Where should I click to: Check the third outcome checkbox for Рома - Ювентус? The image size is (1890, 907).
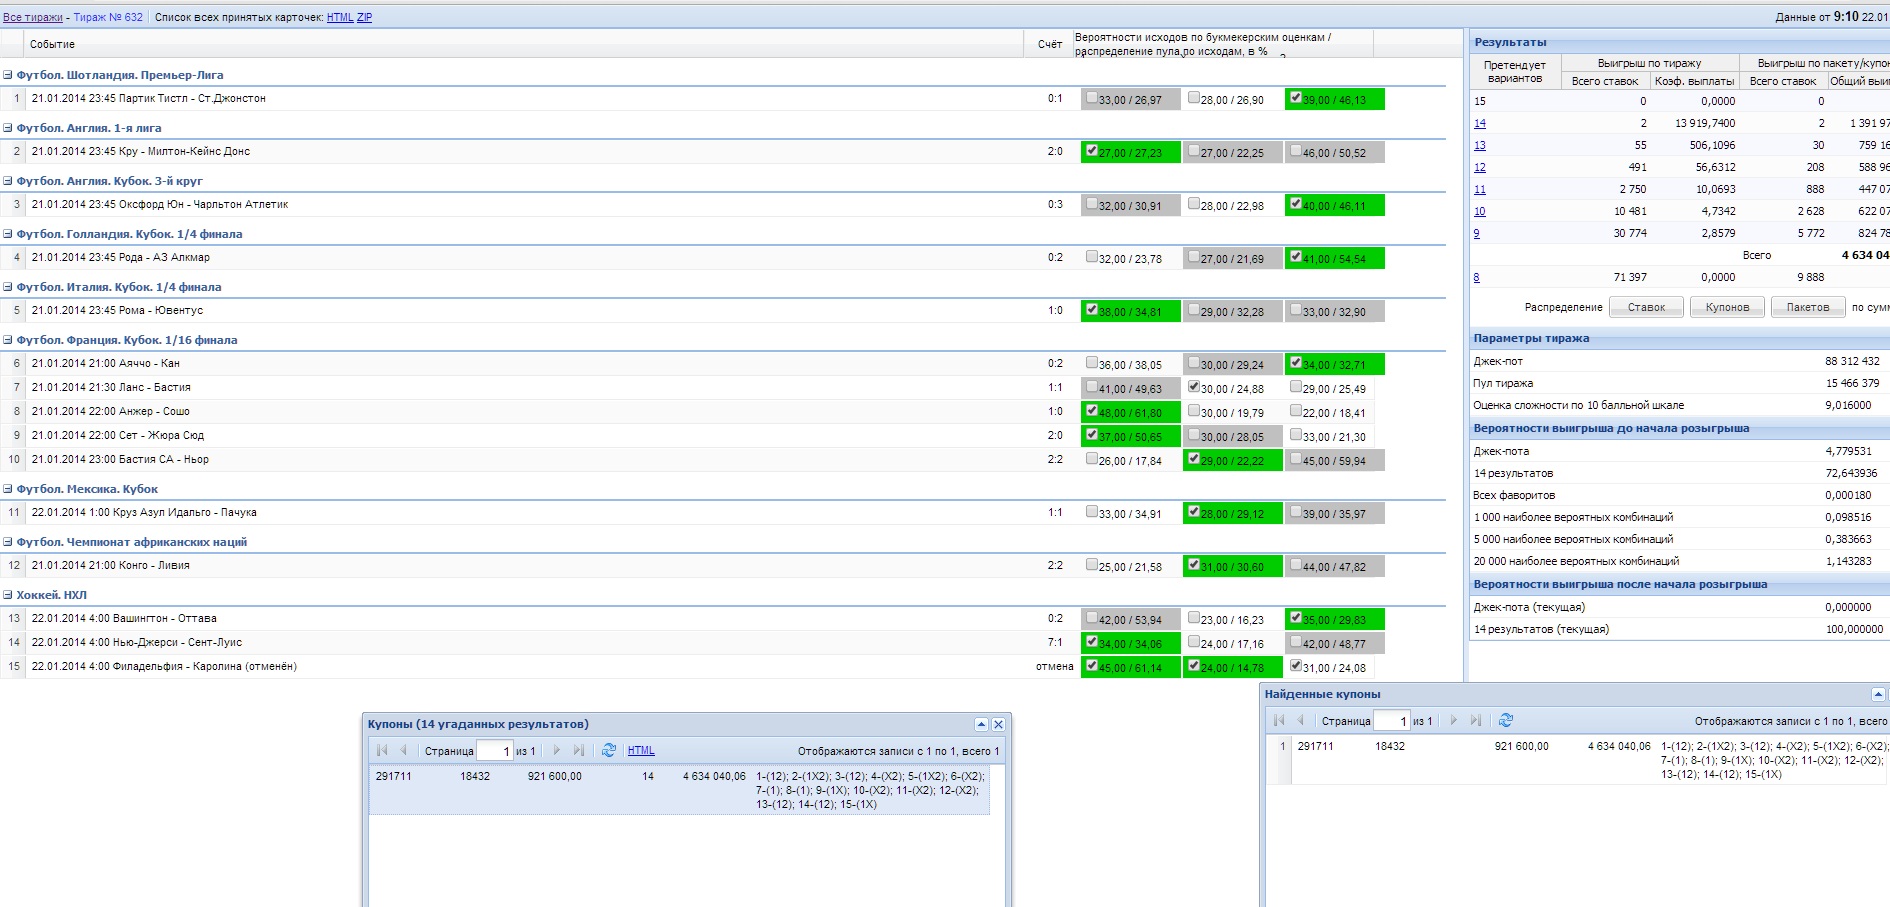[x=1296, y=310]
